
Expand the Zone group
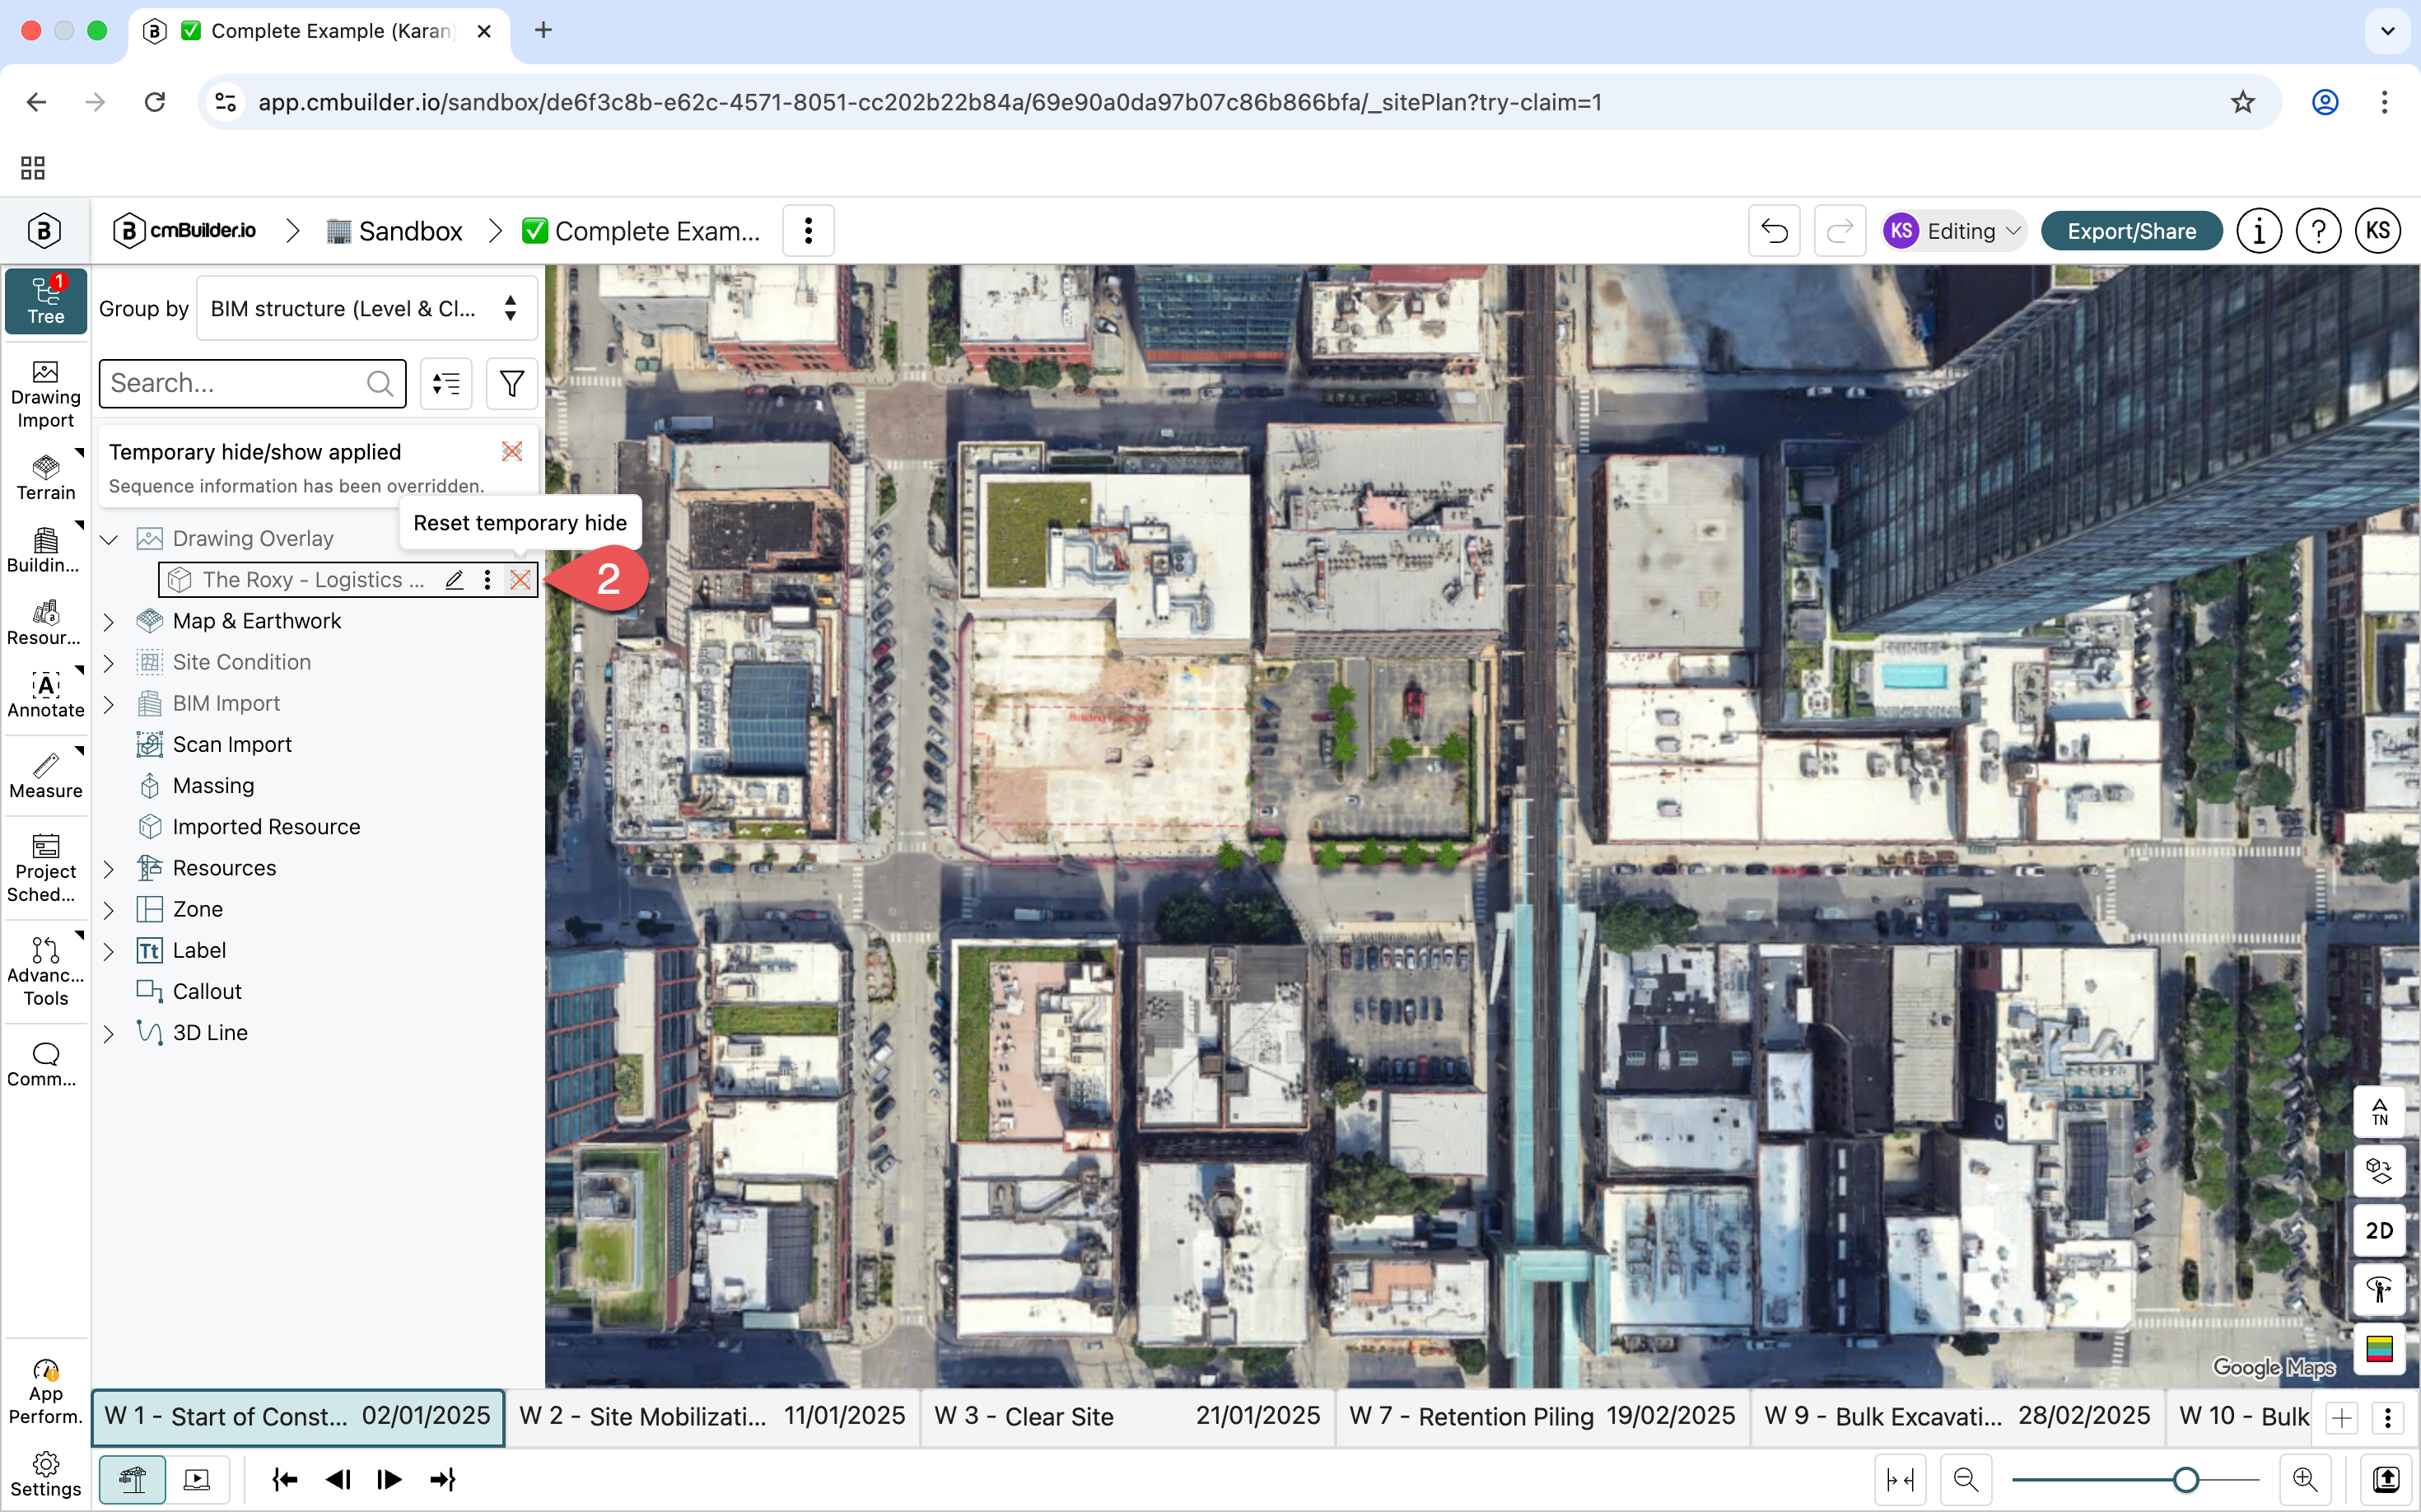[109, 910]
